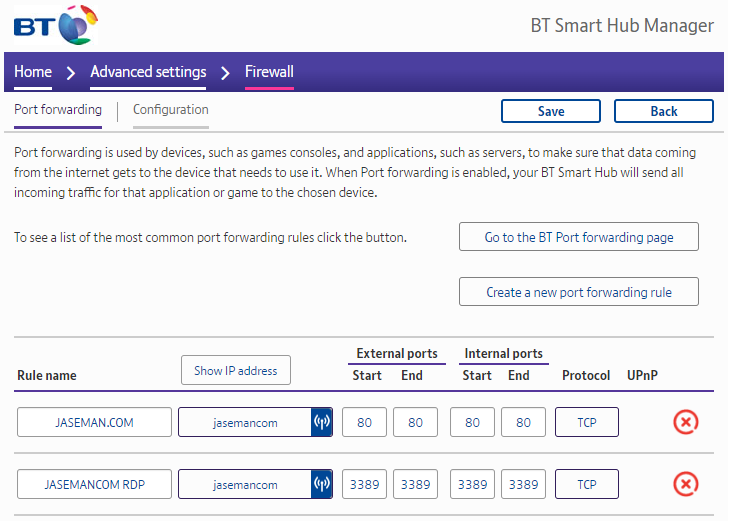Click wireless icon in JASEMAN.COM device field
This screenshot has width=729, height=521.
(321, 422)
